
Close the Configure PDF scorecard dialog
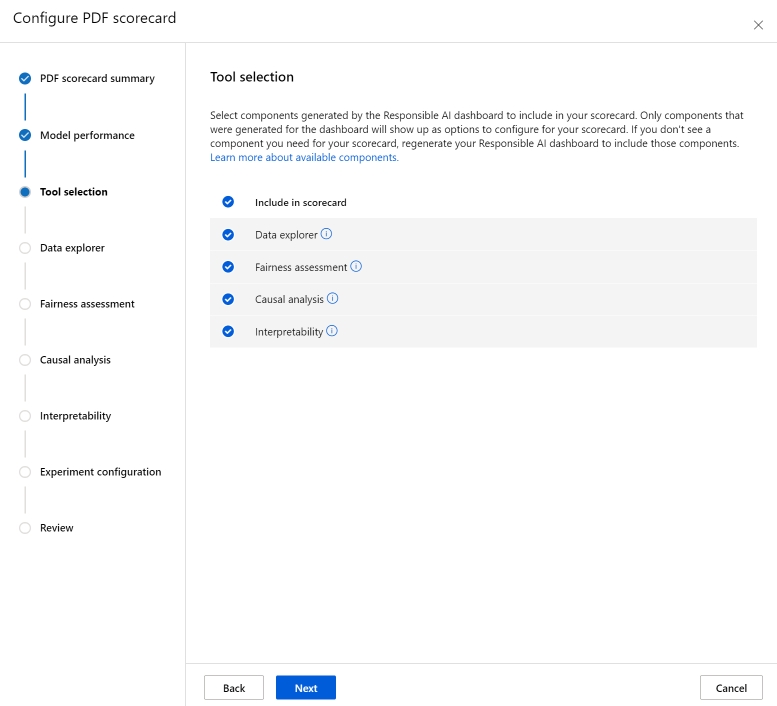click(758, 25)
